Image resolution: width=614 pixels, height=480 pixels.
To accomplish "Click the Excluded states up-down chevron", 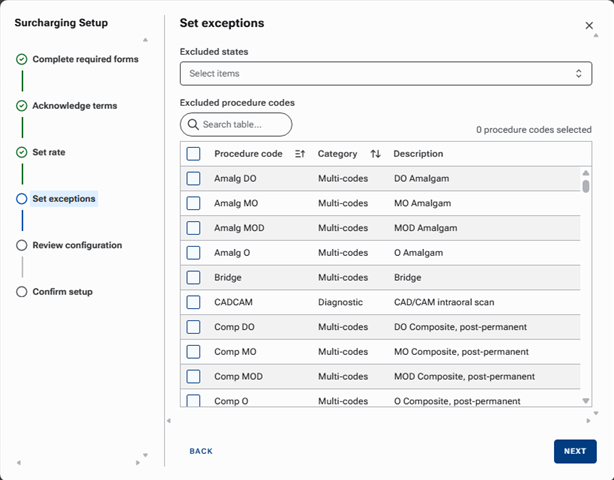I will tap(578, 74).
